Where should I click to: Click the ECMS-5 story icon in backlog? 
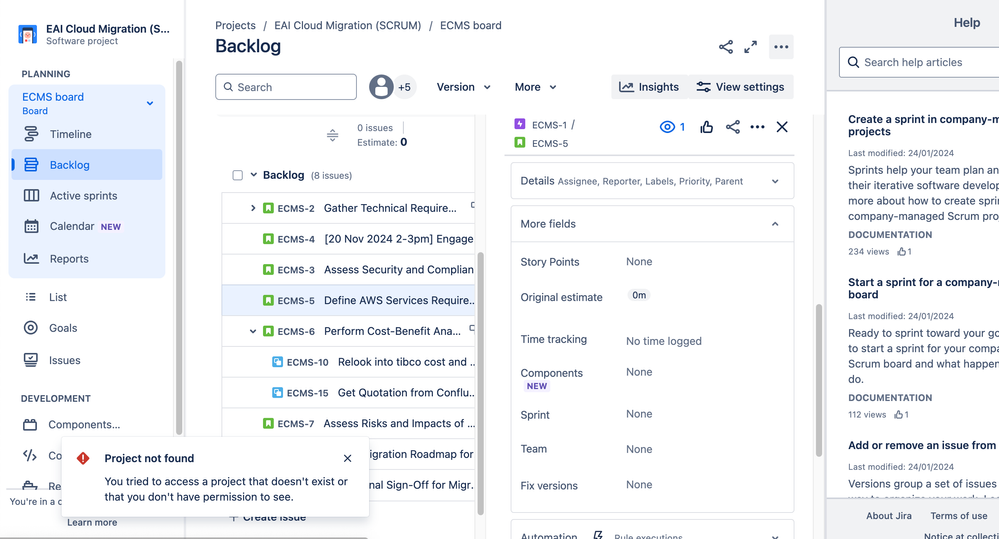[268, 301]
